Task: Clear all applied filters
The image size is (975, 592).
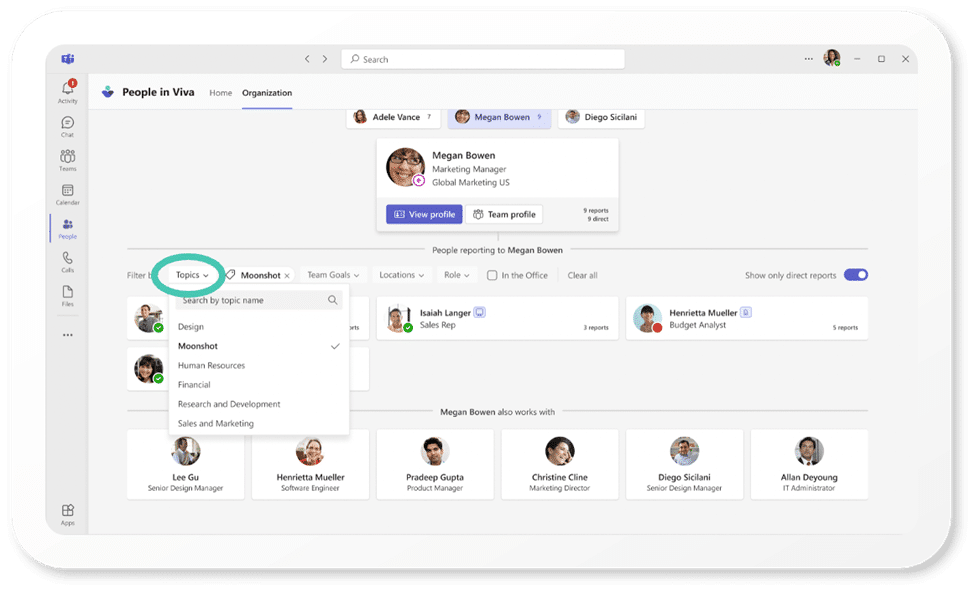Action: tap(583, 275)
